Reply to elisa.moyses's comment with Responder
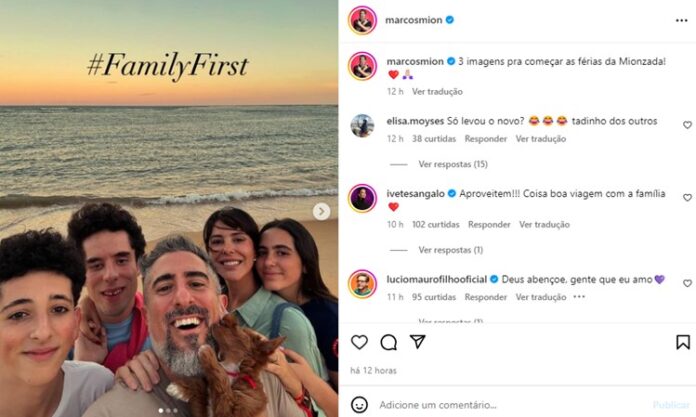Image resolution: width=696 pixels, height=417 pixels. click(x=487, y=139)
